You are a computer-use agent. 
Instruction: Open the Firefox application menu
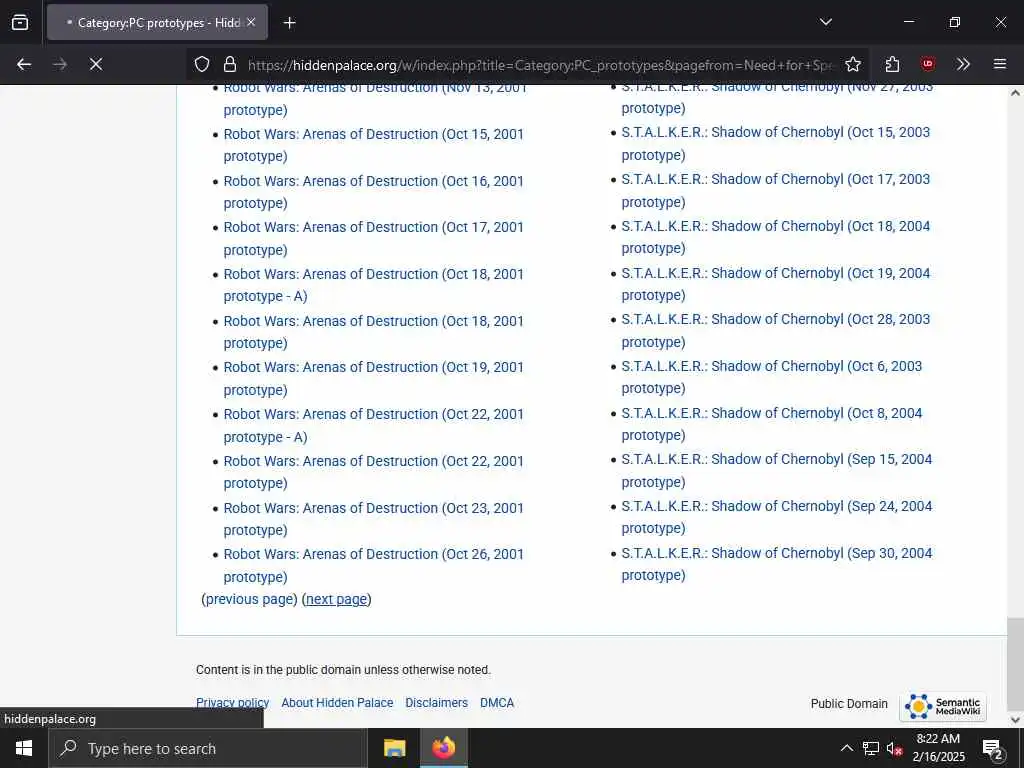tap(999, 64)
